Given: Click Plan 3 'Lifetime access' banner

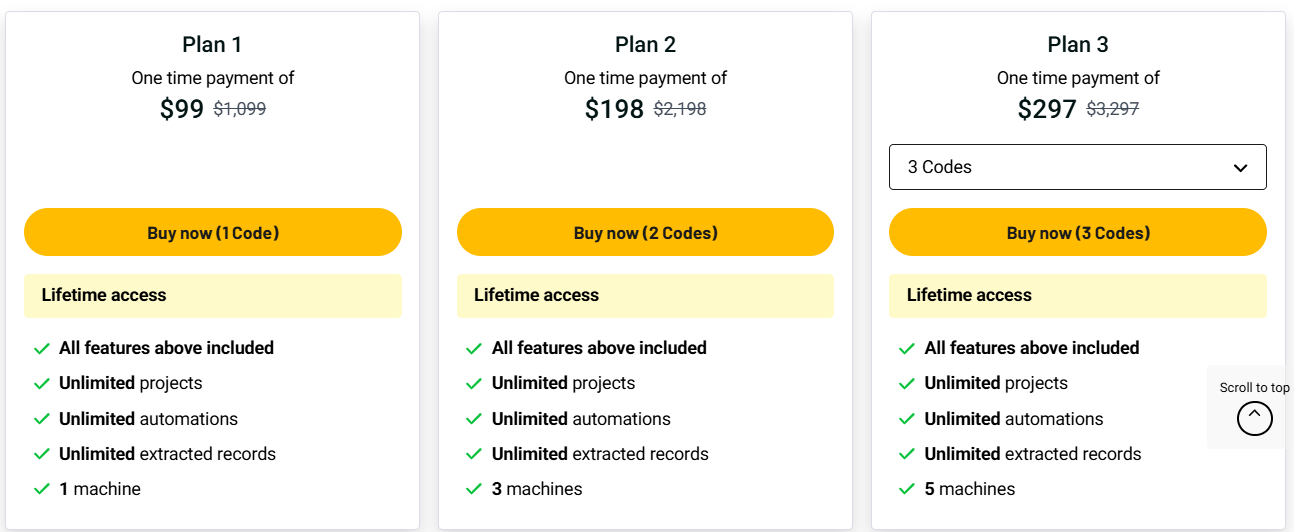Looking at the screenshot, I should tap(1077, 295).
